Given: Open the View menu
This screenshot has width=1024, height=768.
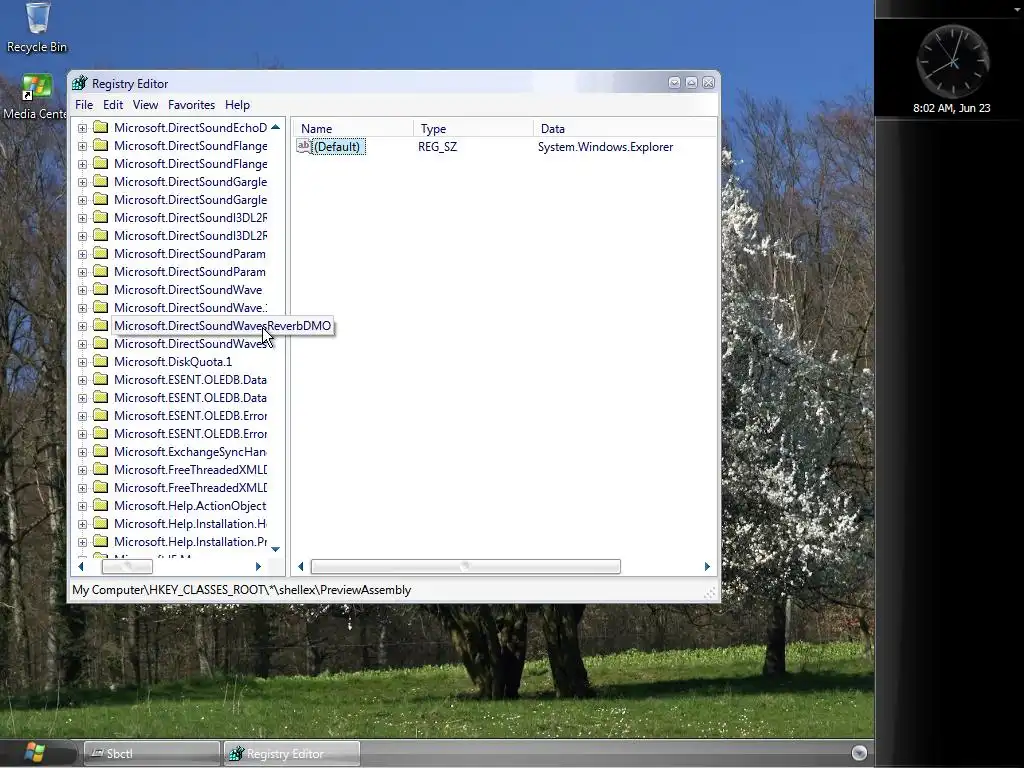Looking at the screenshot, I should click(x=145, y=104).
